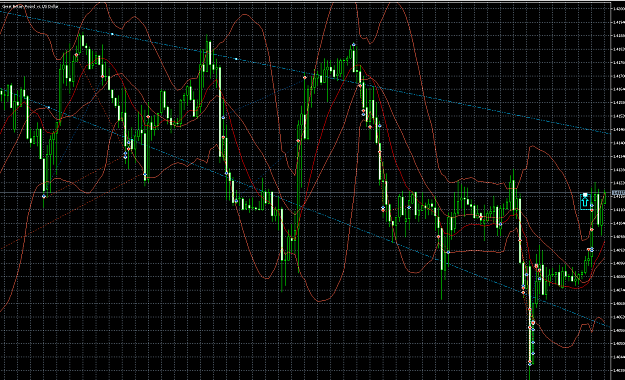Click the highlighted current price label on axis

(618, 193)
